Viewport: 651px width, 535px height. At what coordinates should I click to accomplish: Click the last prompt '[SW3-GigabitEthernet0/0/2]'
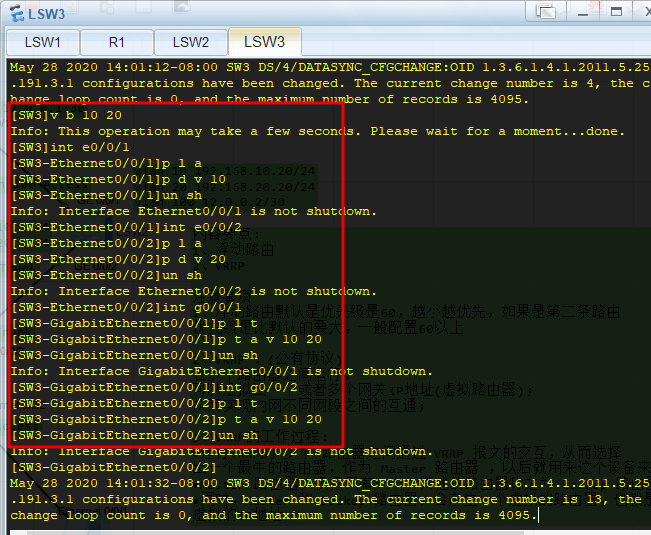(114, 467)
